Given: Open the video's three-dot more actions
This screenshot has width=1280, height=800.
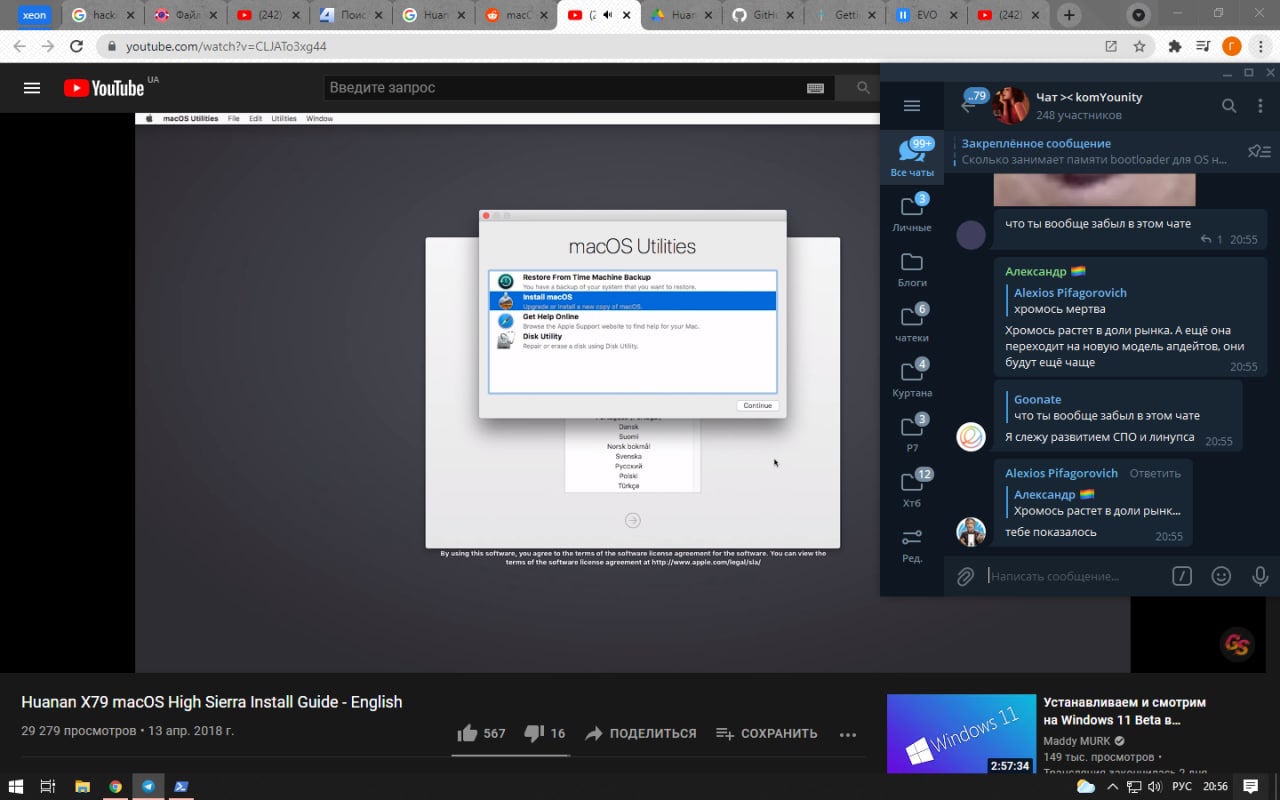Looking at the screenshot, I should 848,734.
